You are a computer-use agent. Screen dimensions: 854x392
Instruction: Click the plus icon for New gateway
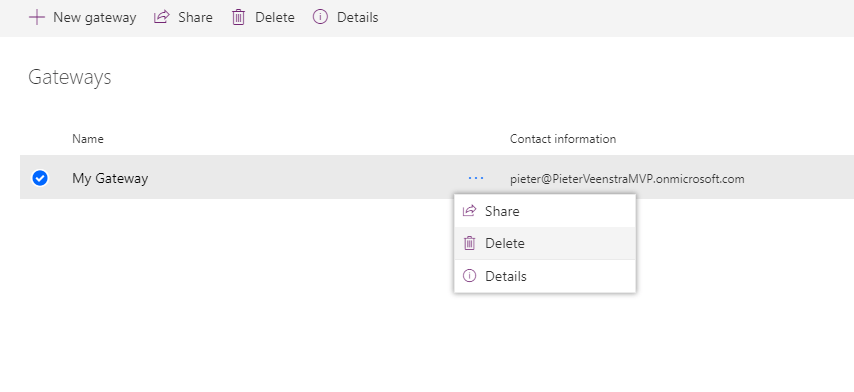coord(36,17)
